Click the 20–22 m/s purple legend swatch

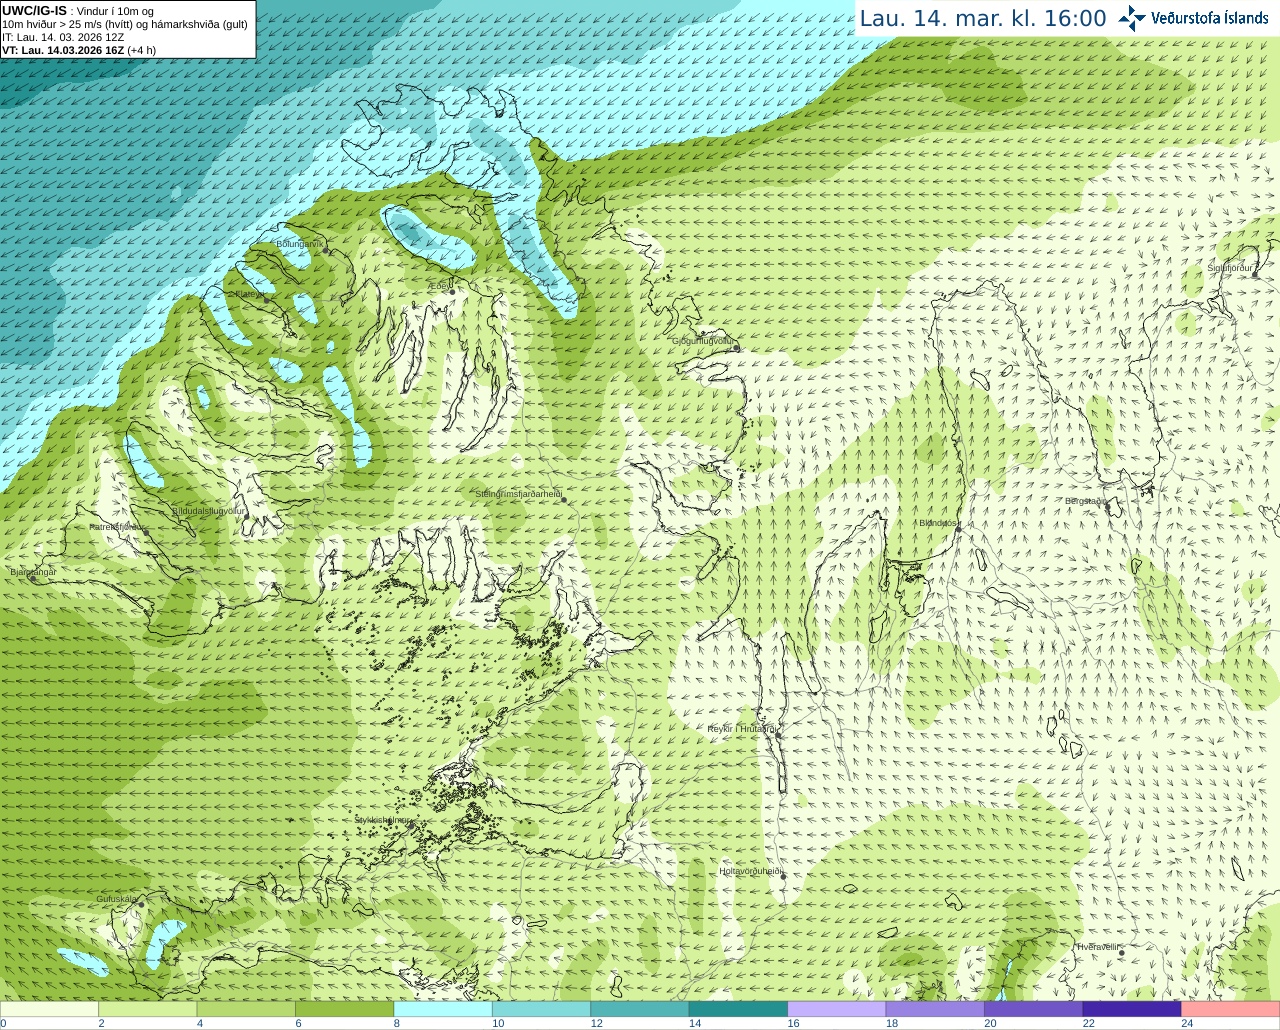pyautogui.click(x=1034, y=1009)
